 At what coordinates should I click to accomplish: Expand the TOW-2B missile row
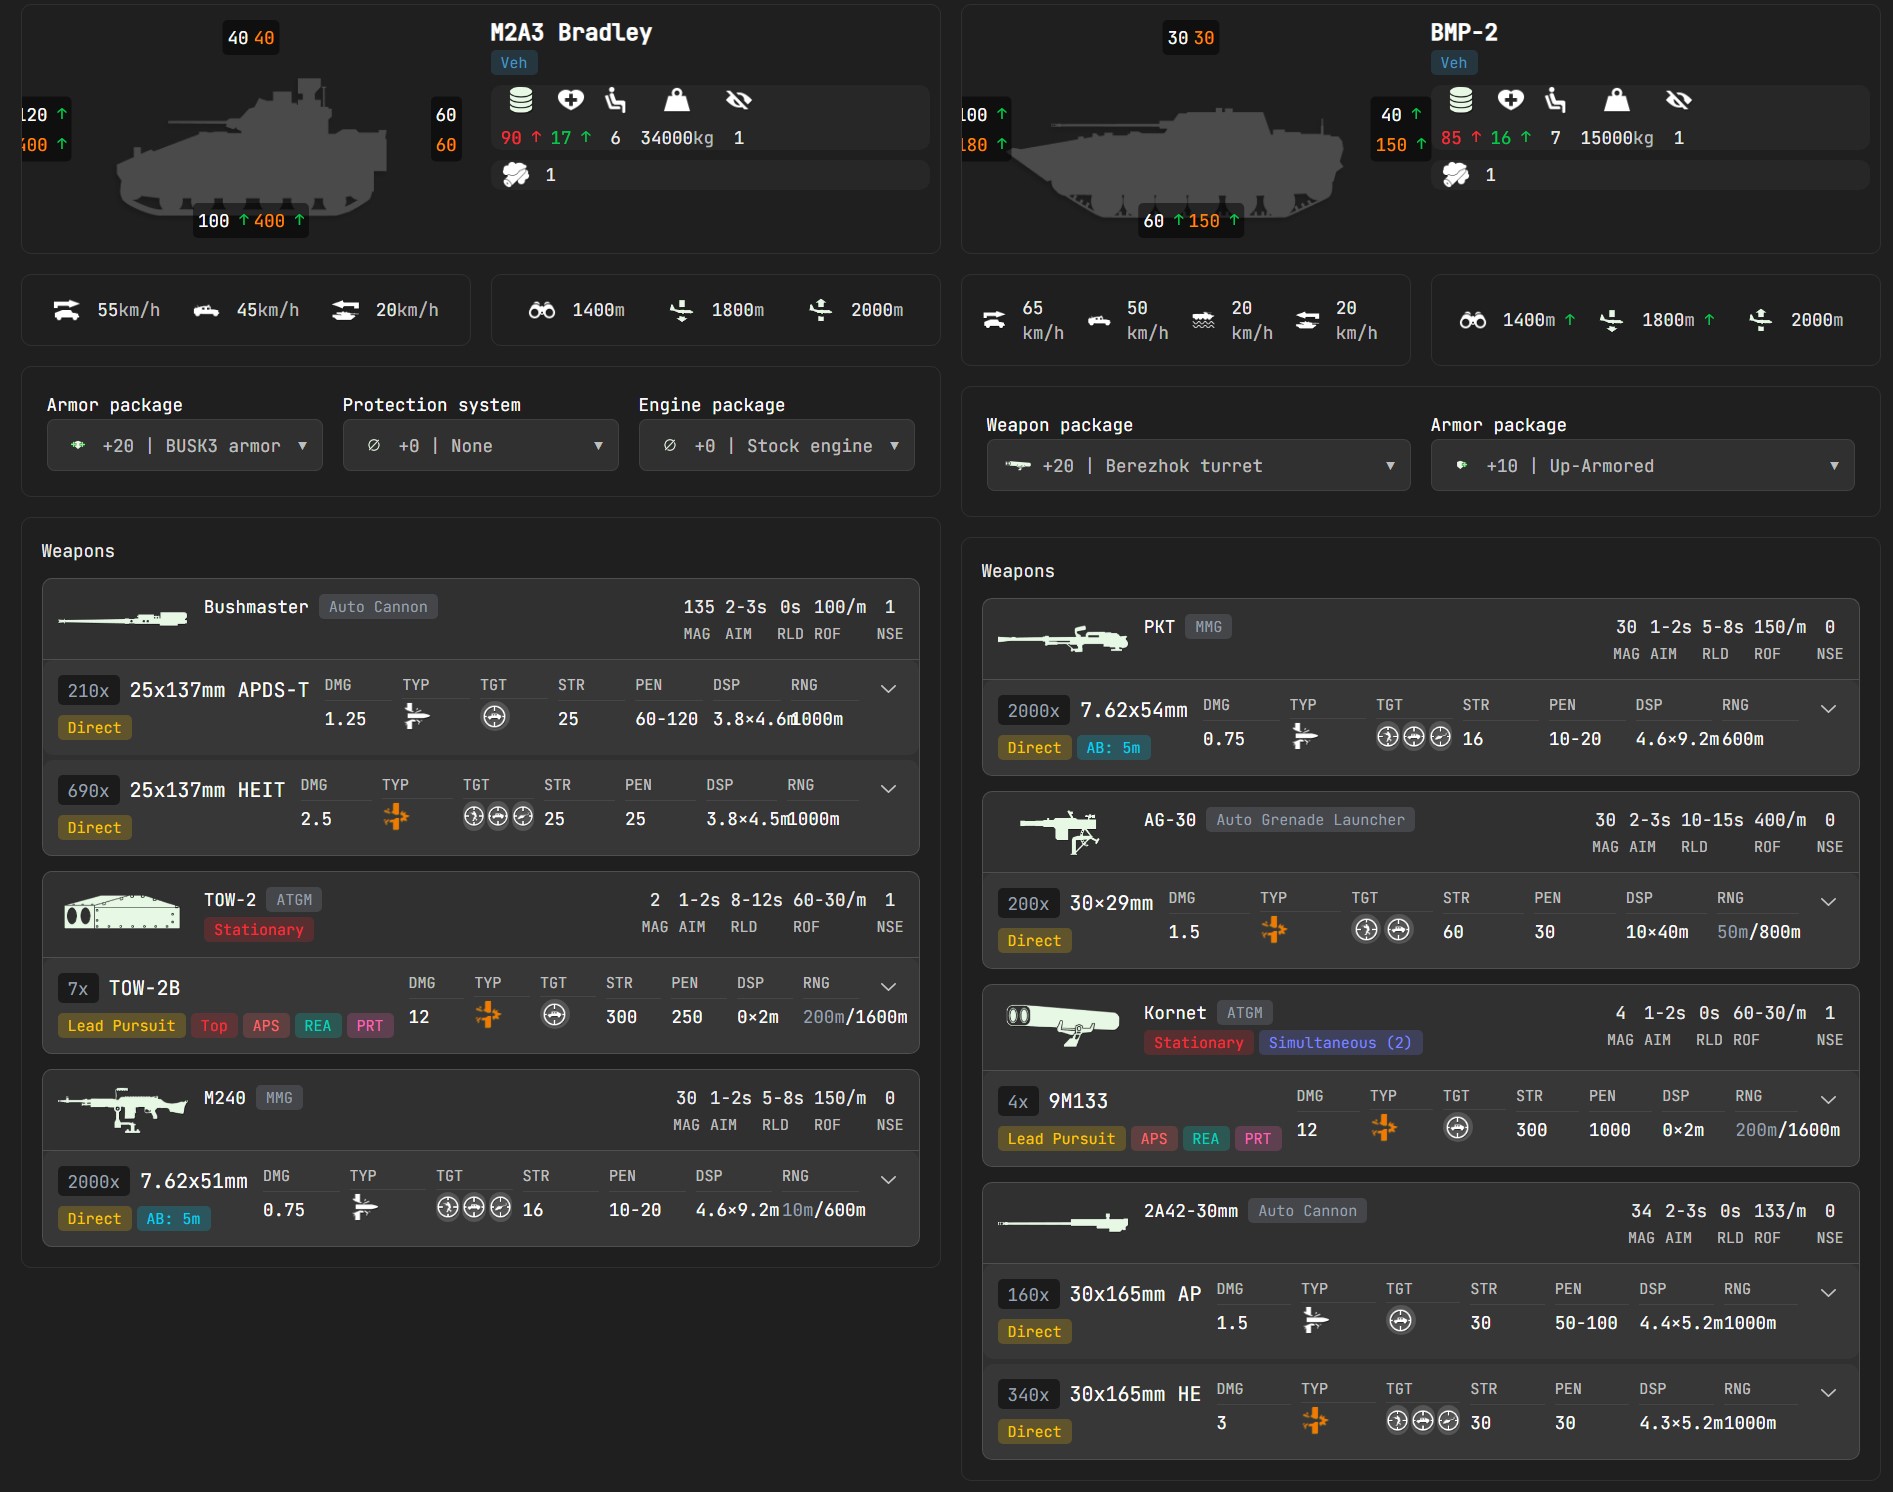point(888,987)
